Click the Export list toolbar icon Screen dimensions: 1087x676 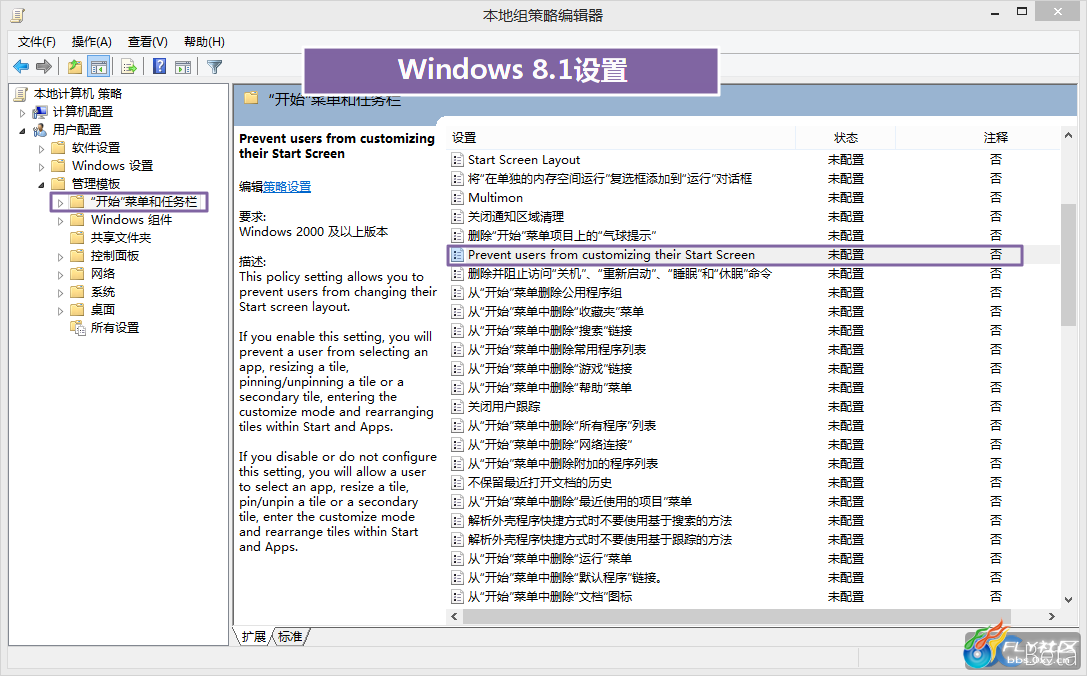click(x=128, y=67)
